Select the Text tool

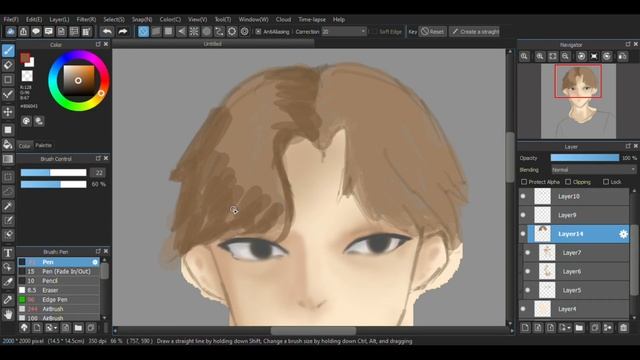[8, 253]
